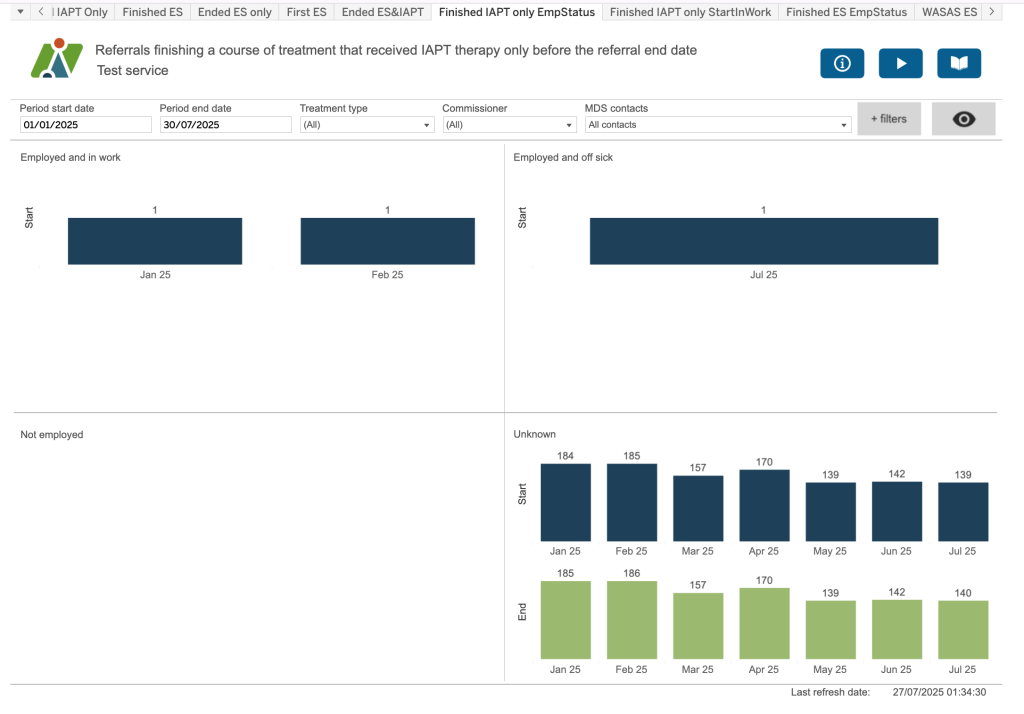Toggle the eye visibility button
Image resolution: width=1024 pixels, height=714 pixels.
(963, 119)
